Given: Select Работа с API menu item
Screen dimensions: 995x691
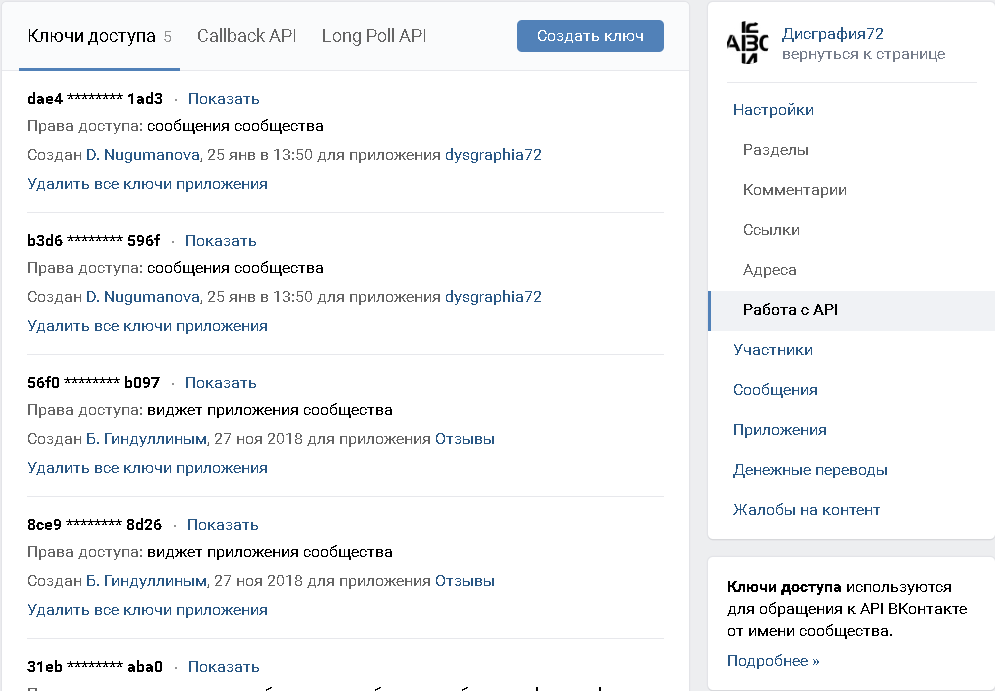Looking at the screenshot, I should (852, 310).
